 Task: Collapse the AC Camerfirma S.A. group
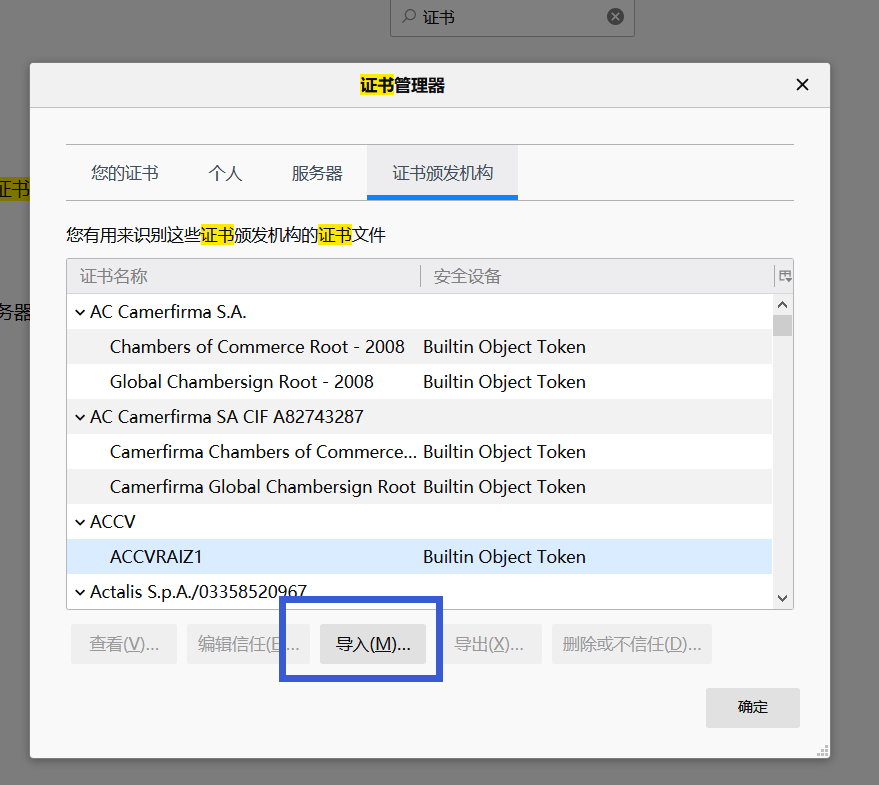pos(80,311)
